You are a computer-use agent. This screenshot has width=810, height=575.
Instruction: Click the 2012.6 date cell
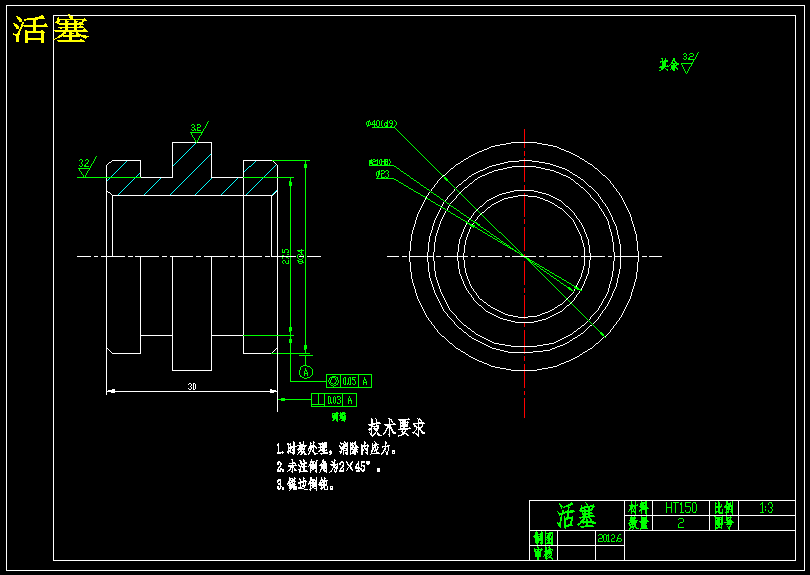(x=610, y=538)
